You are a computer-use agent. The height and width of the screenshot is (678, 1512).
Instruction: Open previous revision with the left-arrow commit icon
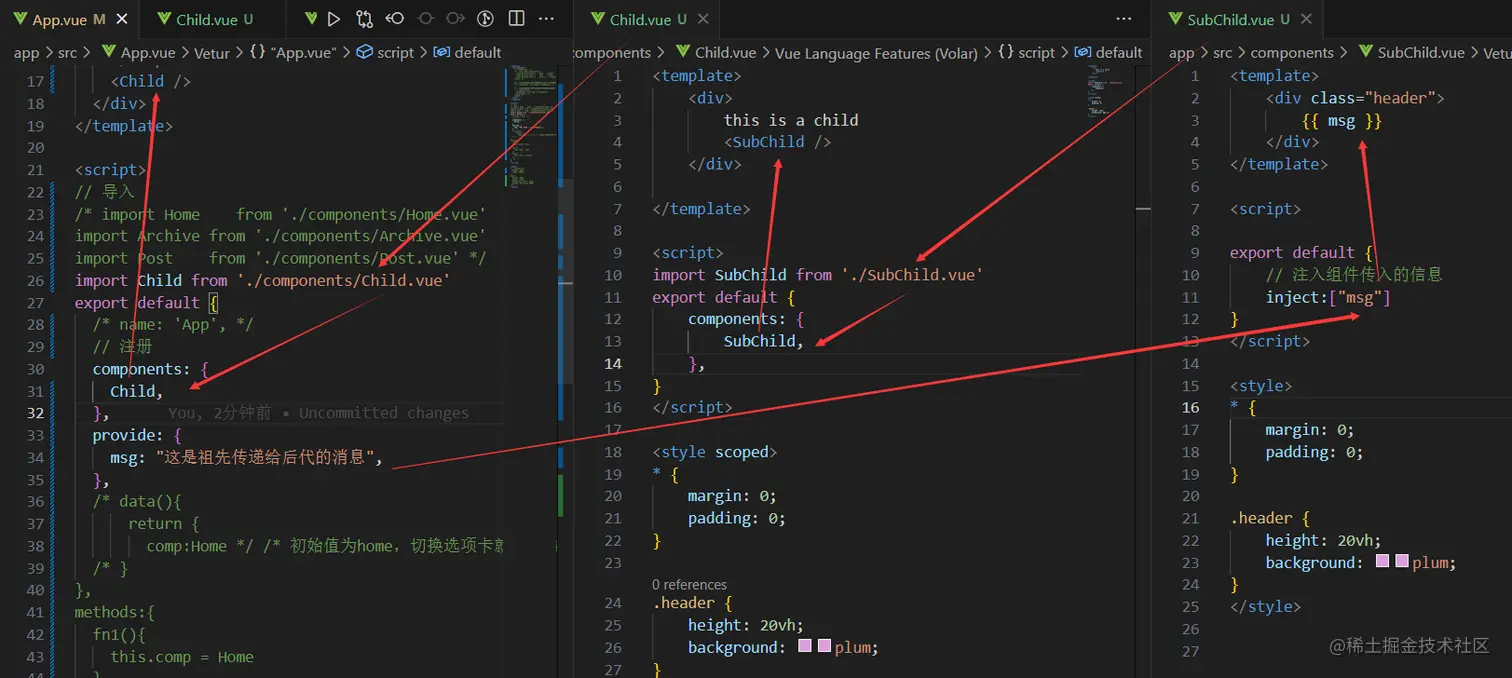pos(395,19)
